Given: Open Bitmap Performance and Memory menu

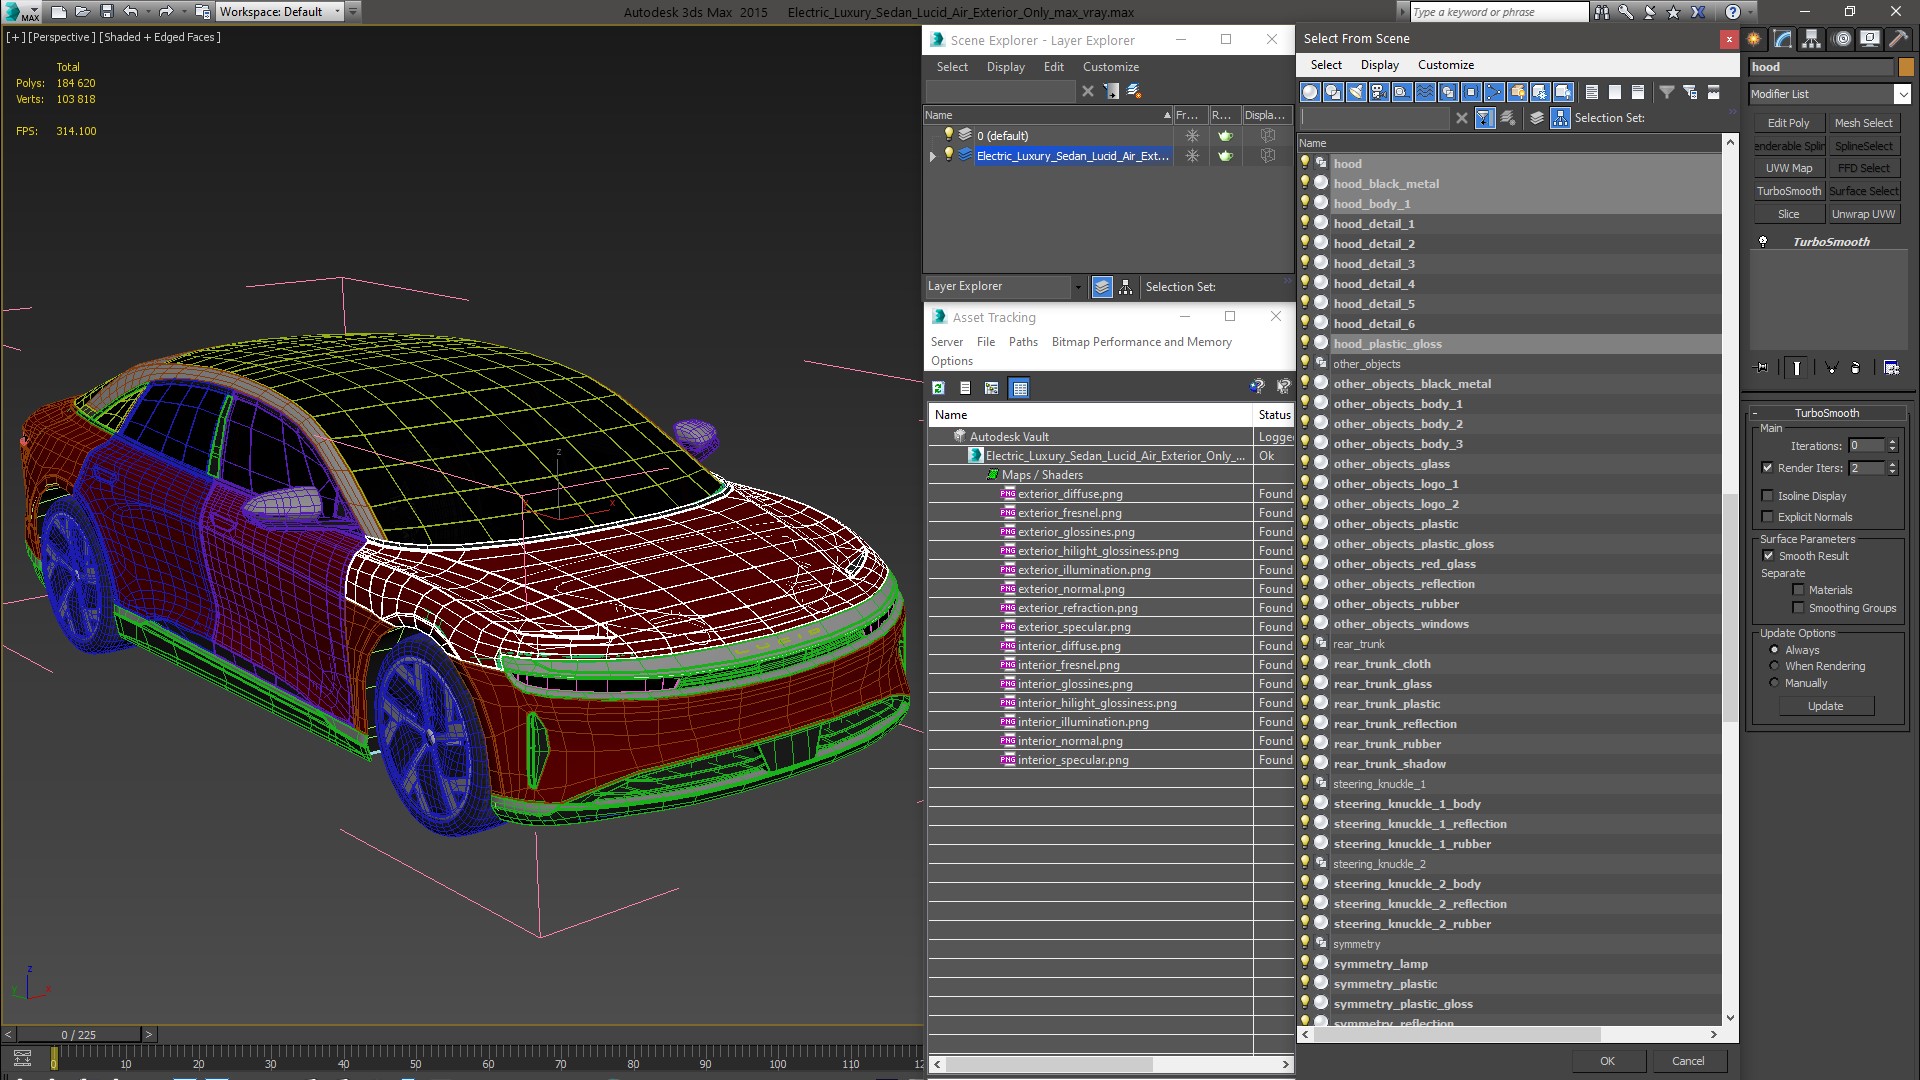Looking at the screenshot, I should (x=1141, y=342).
